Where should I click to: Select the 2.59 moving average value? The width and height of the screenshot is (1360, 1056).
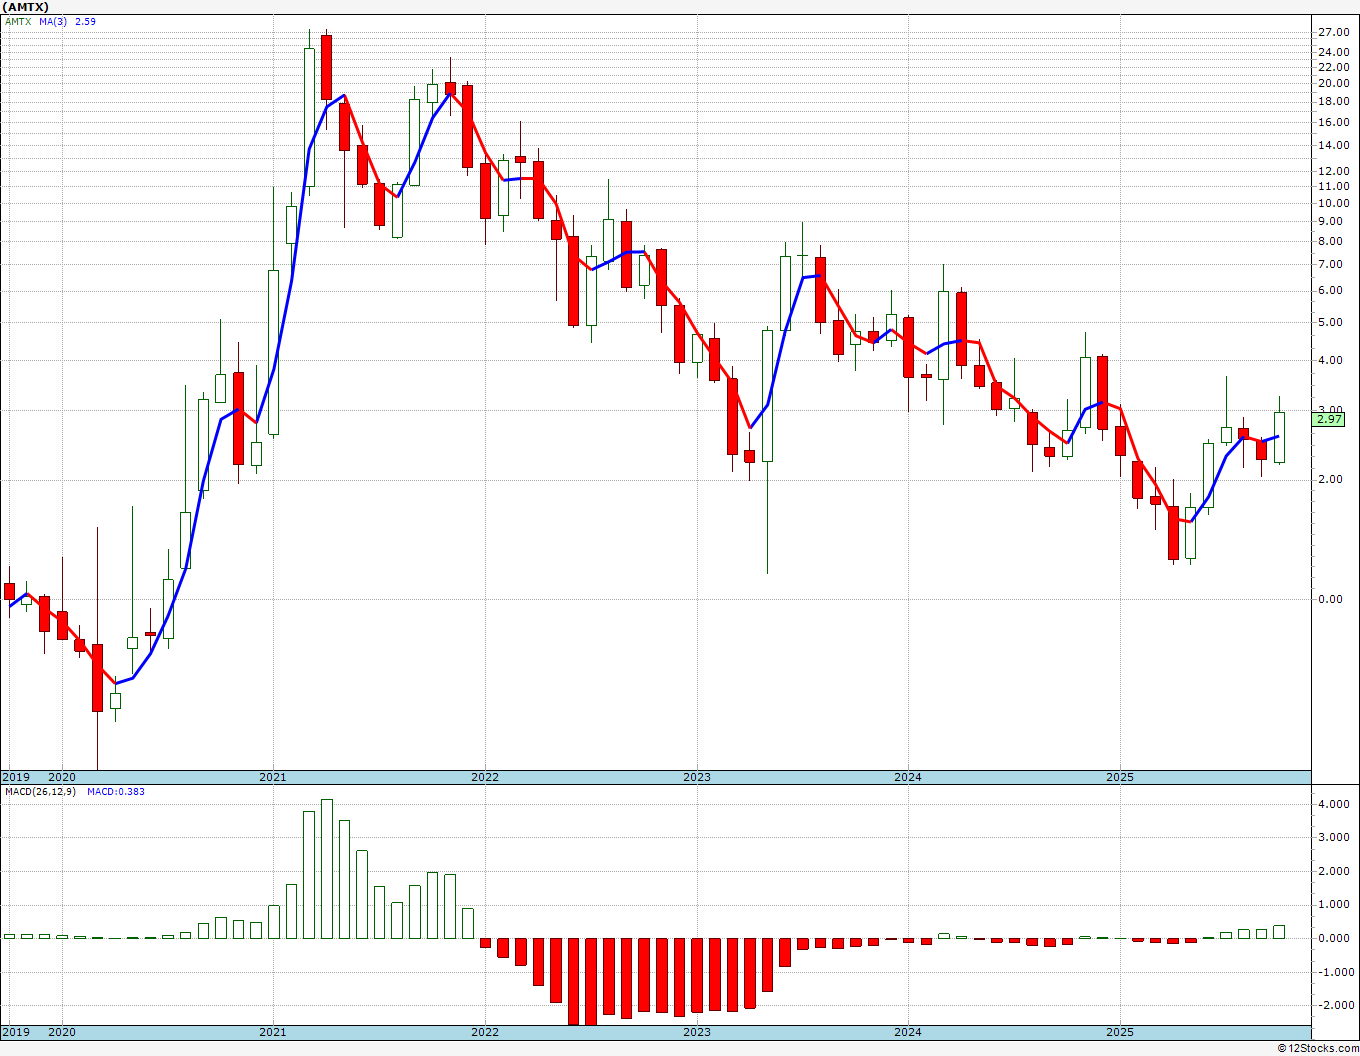tap(86, 21)
